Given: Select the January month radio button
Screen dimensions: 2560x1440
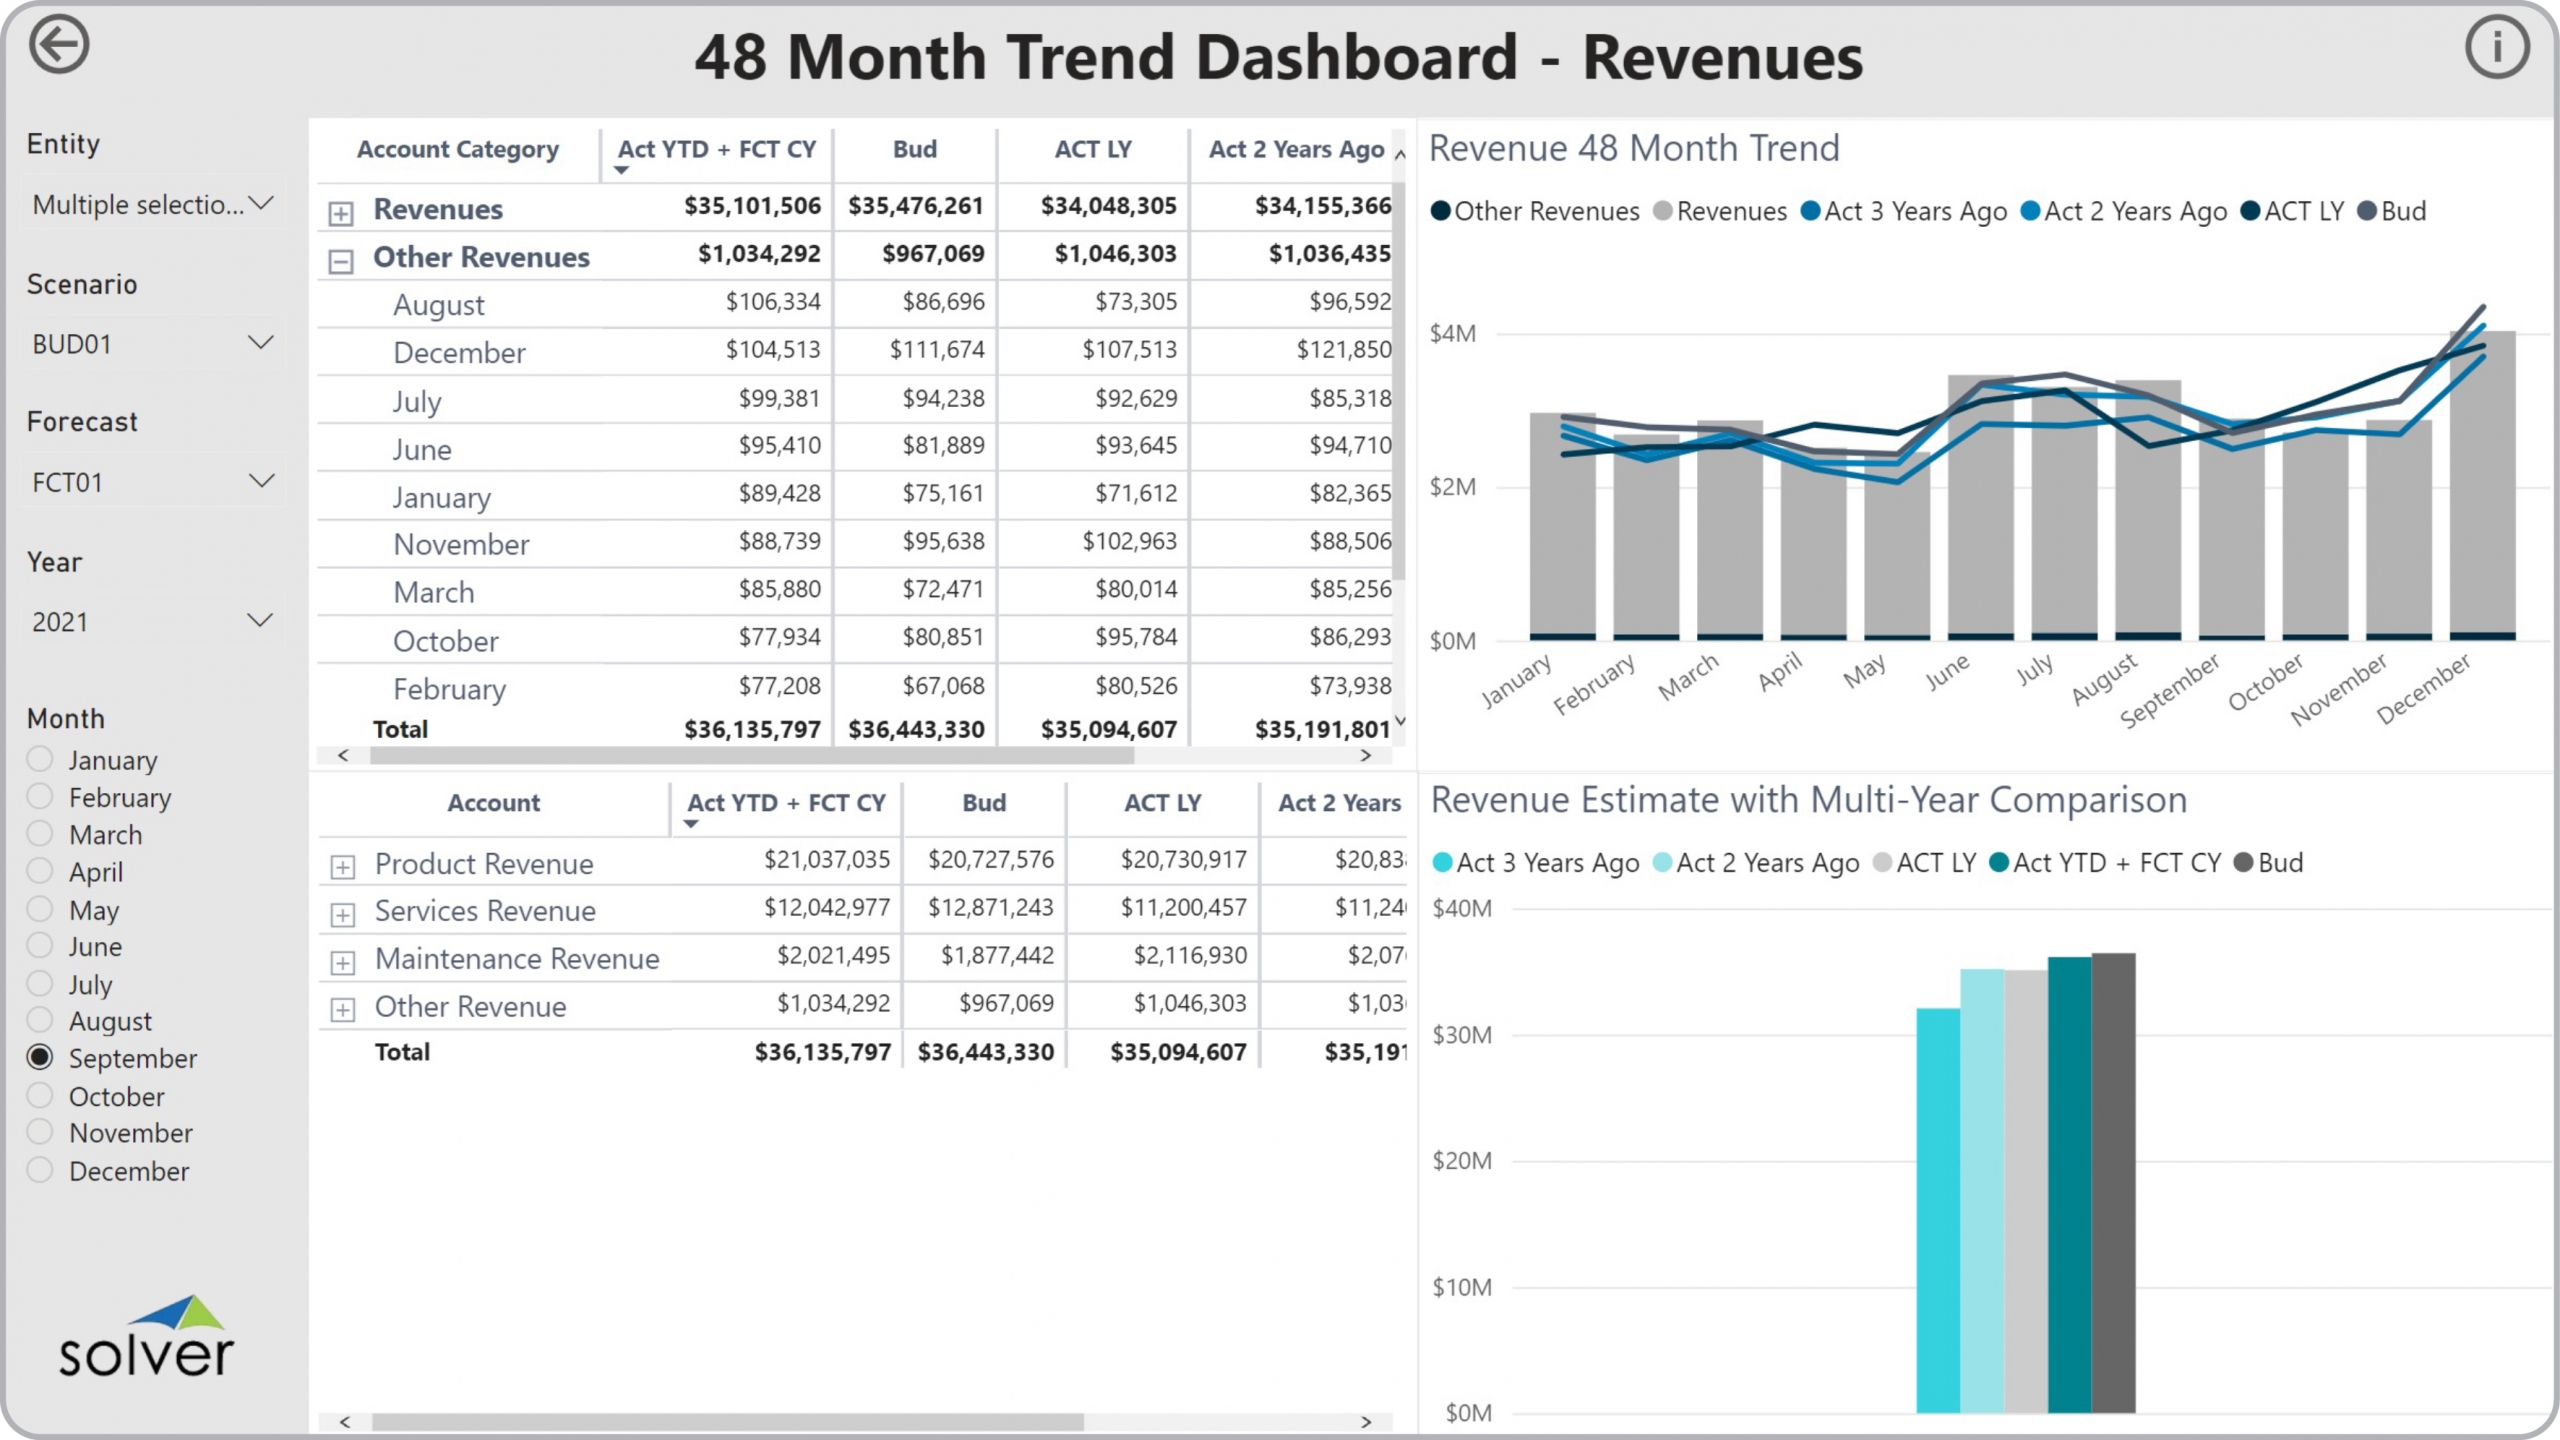Looking at the screenshot, I should click(x=40, y=759).
